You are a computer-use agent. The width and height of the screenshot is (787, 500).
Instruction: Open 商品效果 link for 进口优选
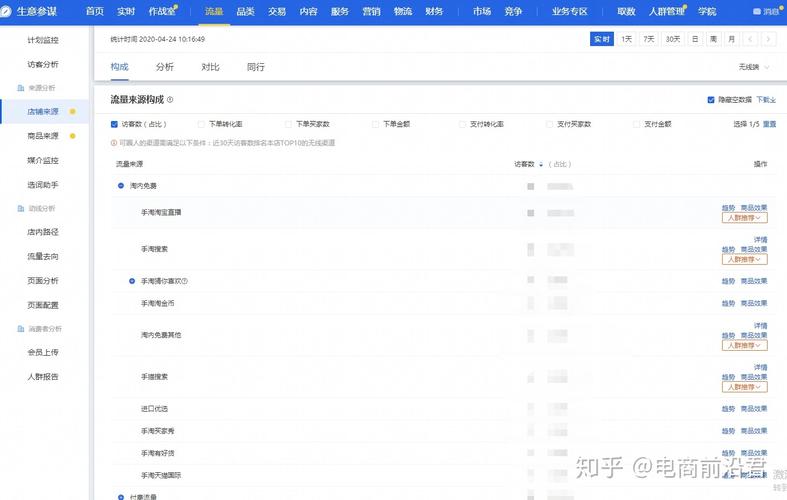tap(754, 409)
